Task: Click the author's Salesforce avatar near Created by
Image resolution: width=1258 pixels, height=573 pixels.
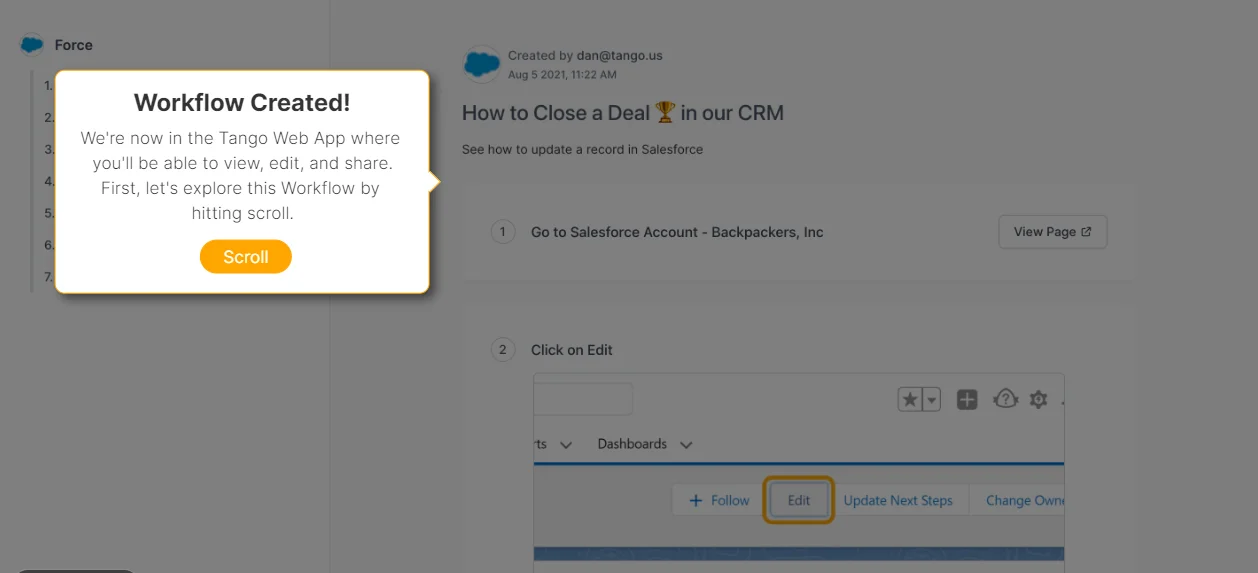Action: pos(482,65)
